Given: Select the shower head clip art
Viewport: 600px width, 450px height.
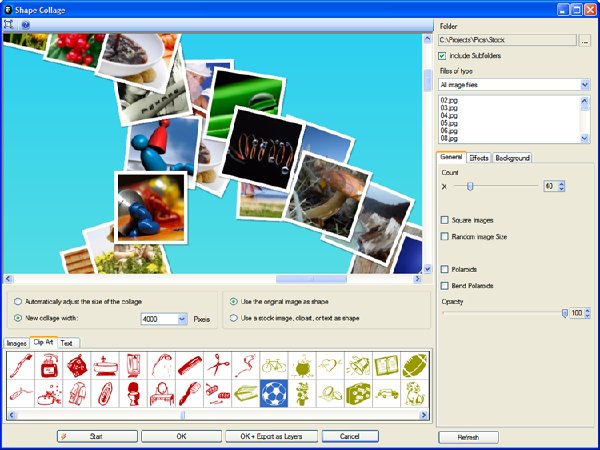Looking at the screenshot, I should 161,365.
